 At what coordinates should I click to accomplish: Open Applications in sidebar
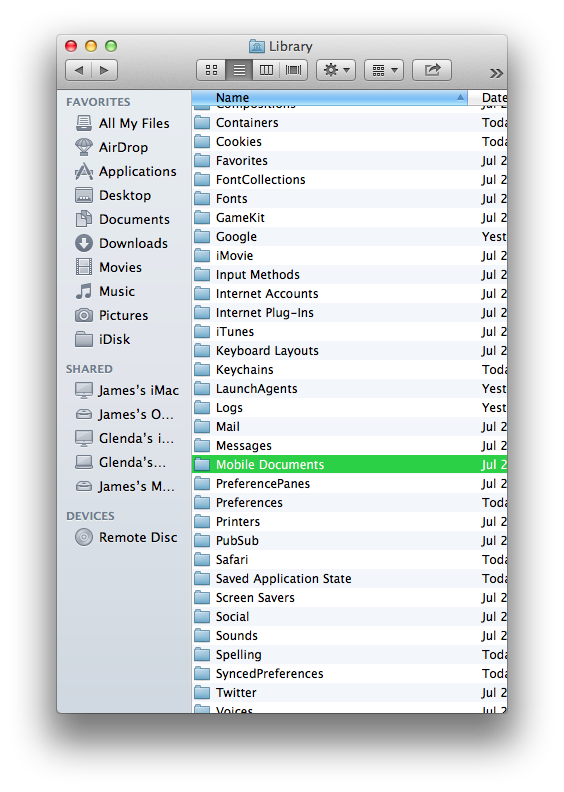click(x=126, y=172)
